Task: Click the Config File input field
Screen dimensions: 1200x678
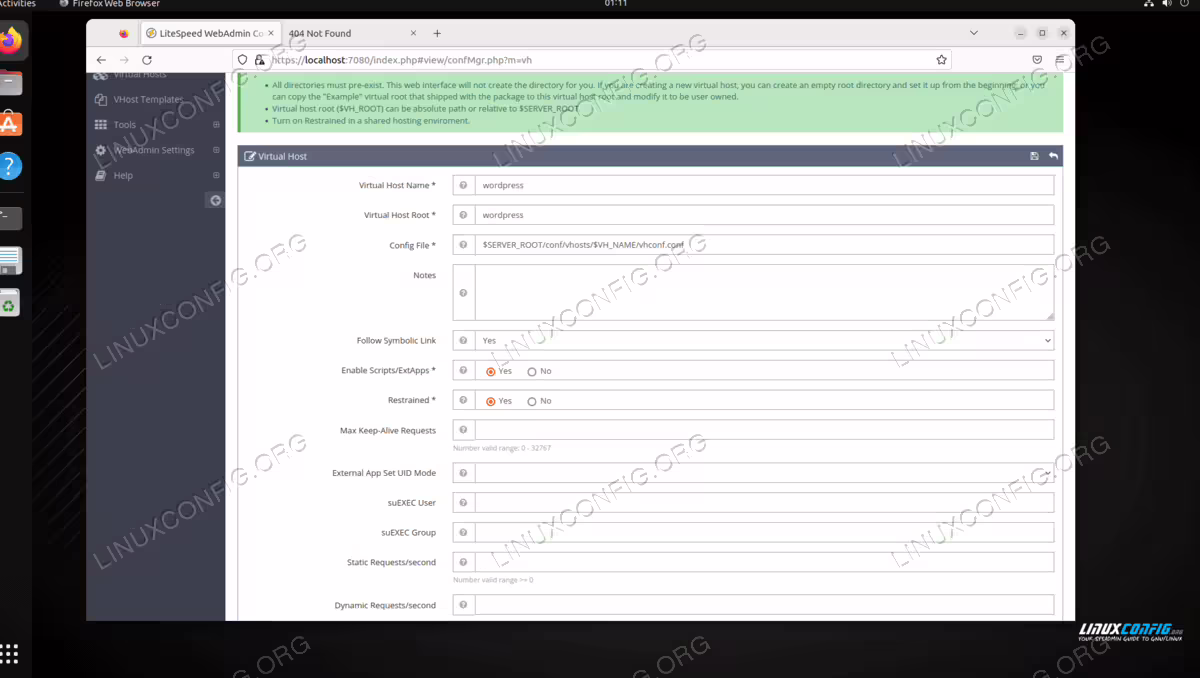Action: (x=764, y=245)
